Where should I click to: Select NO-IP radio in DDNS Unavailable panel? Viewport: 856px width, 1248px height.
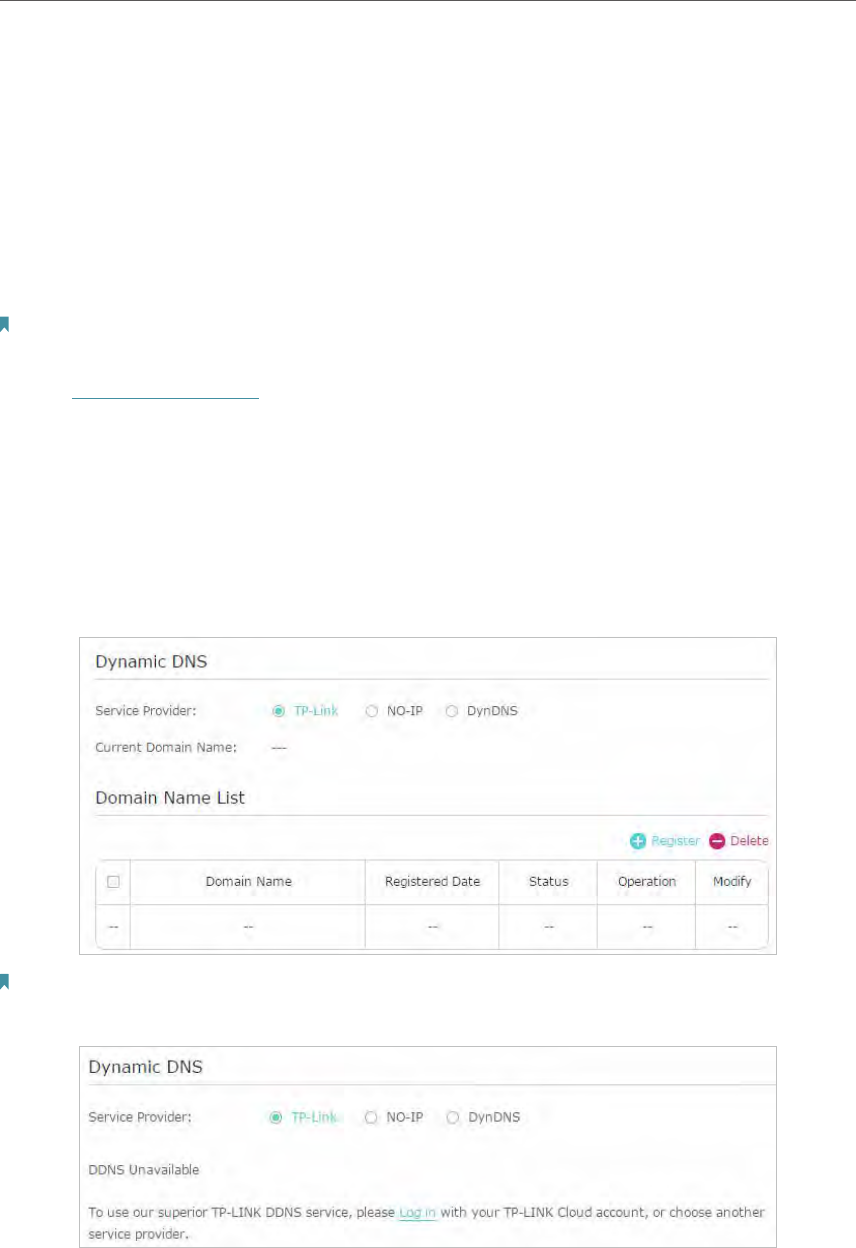click(370, 1117)
